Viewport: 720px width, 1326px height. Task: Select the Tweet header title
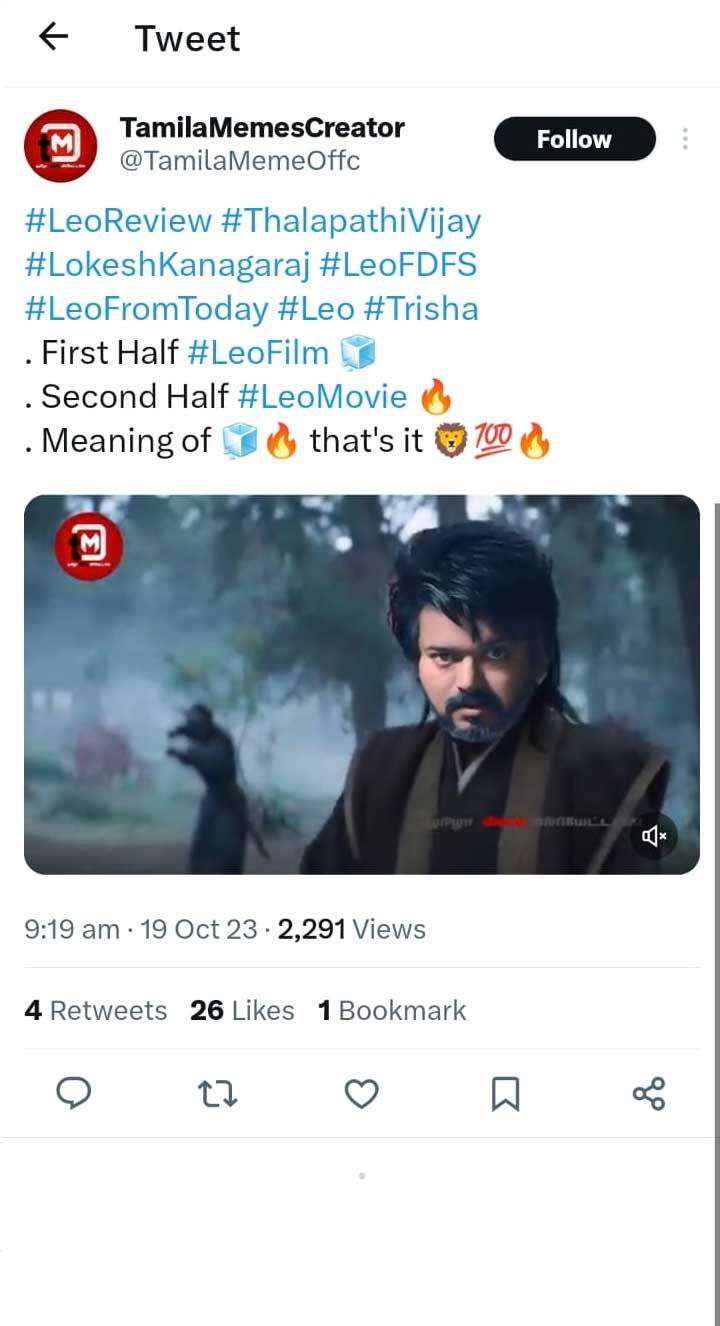(186, 37)
